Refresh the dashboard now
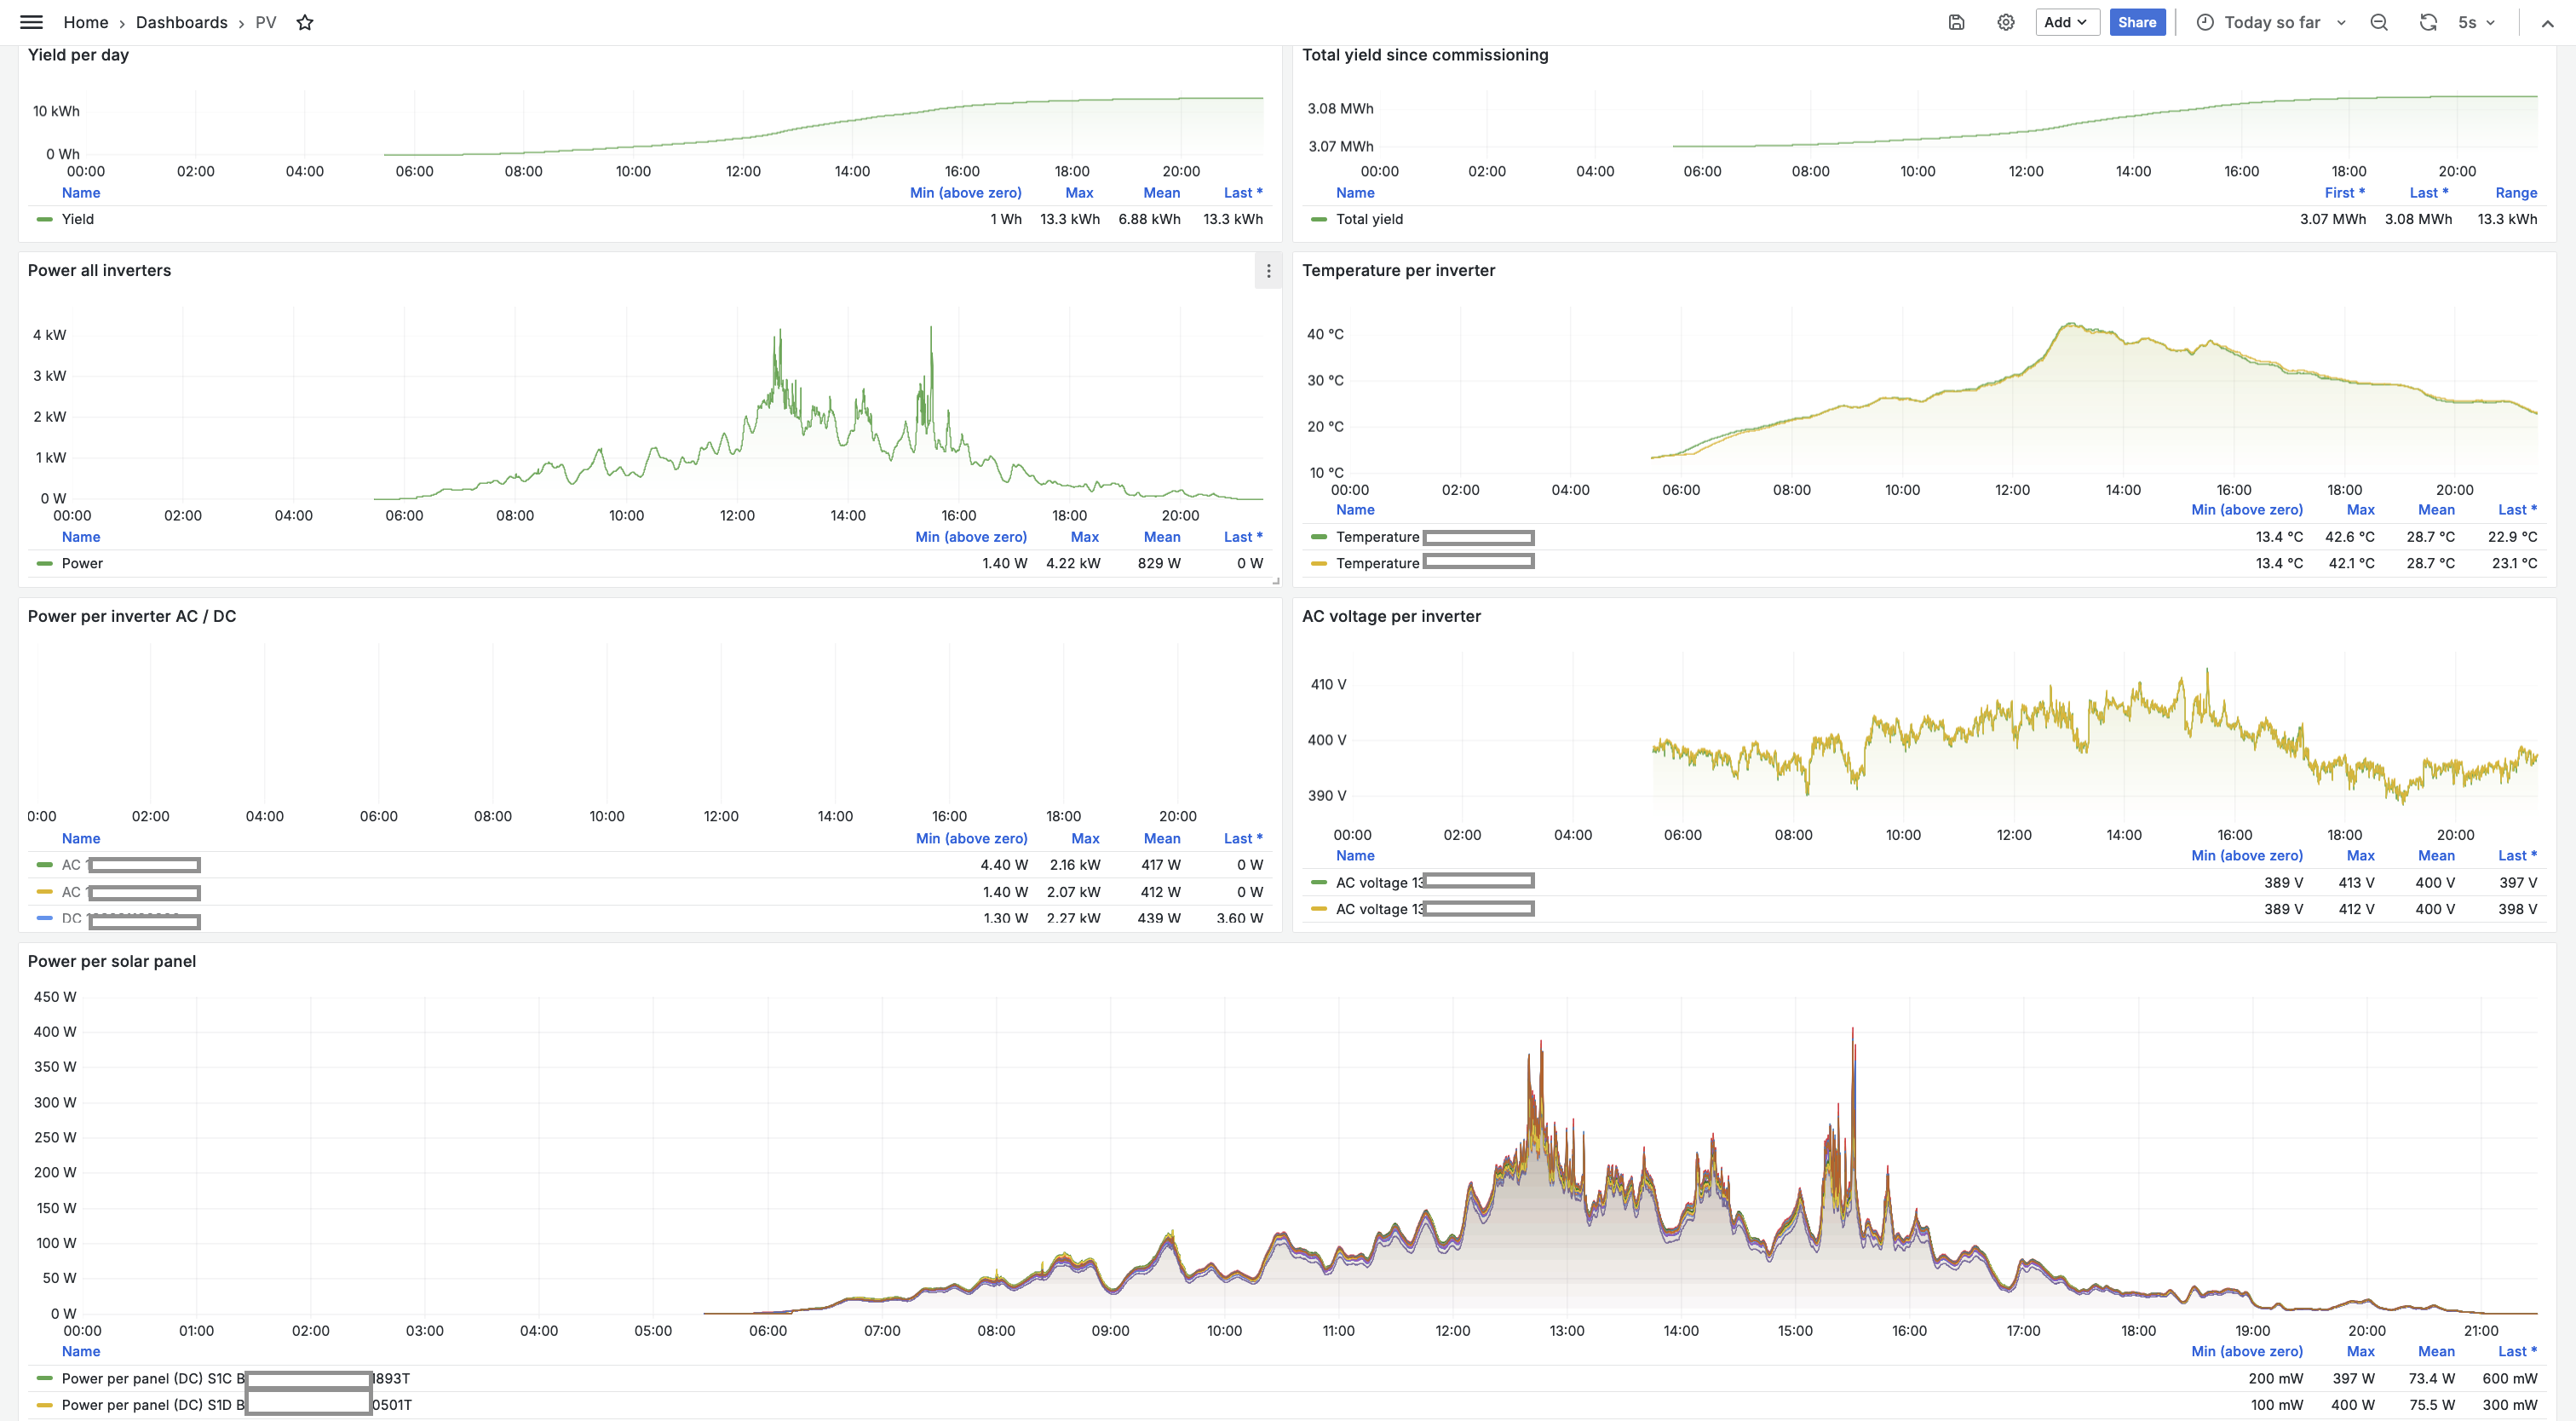 coord(2428,22)
